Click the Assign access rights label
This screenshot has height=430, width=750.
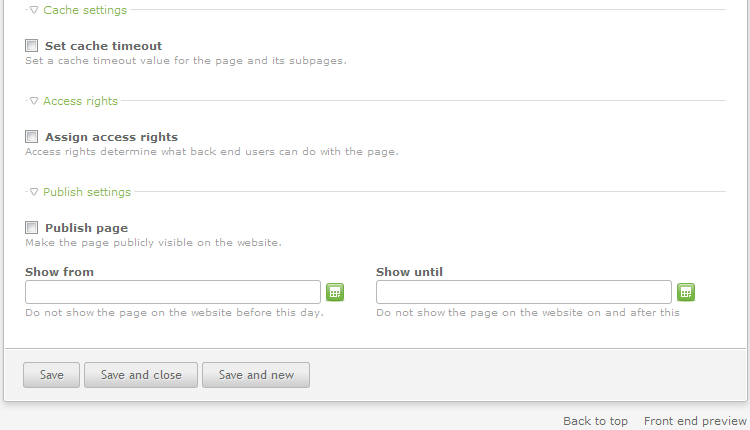point(111,137)
